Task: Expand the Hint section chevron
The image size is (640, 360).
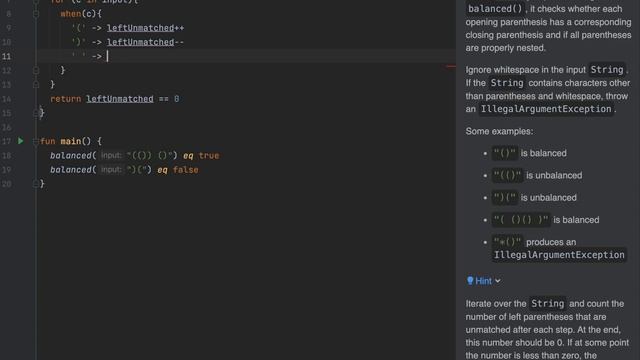Action: pos(498,281)
